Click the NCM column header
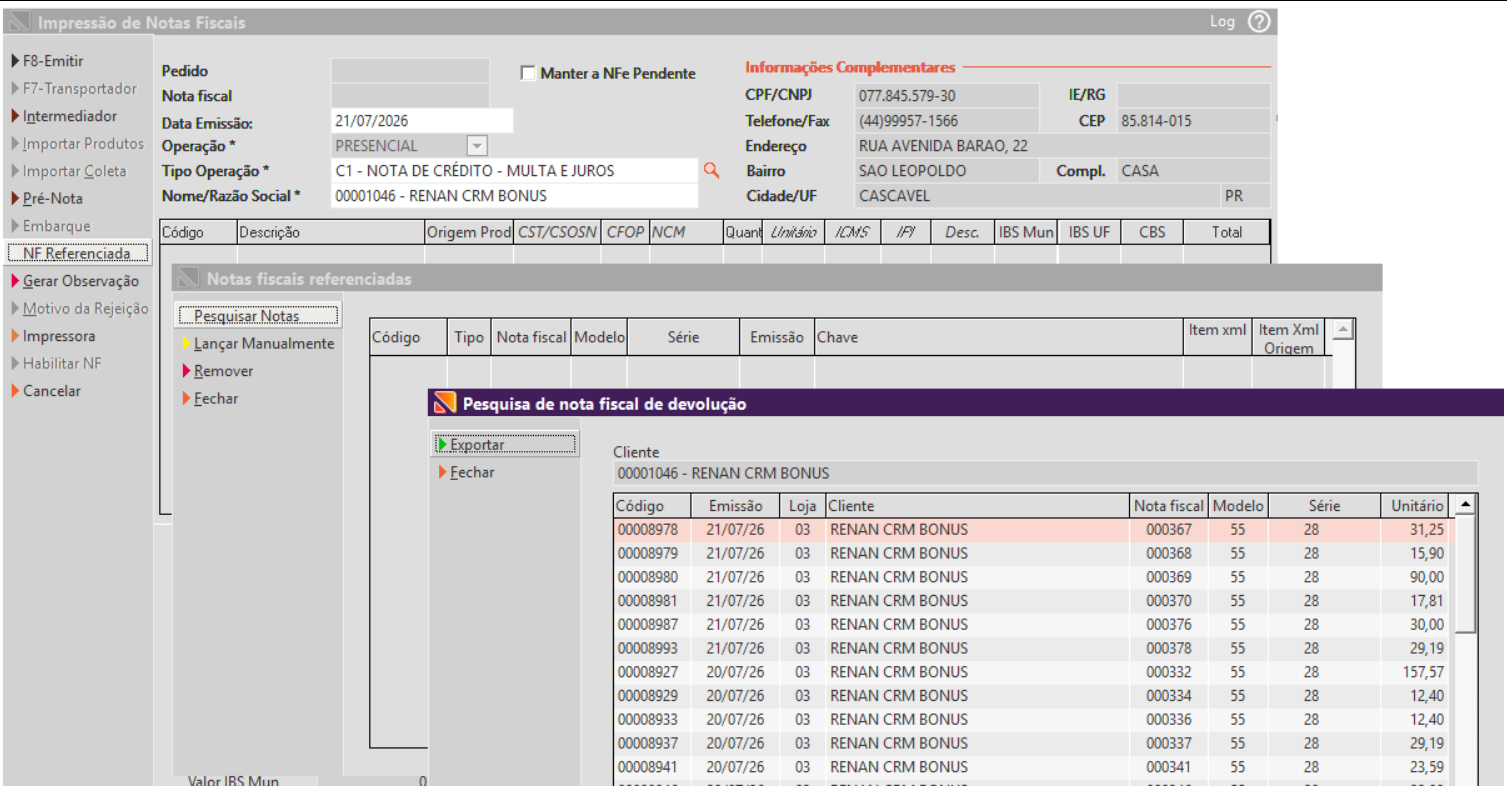Screen dimensions: 1507x786 pyautogui.click(x=686, y=232)
